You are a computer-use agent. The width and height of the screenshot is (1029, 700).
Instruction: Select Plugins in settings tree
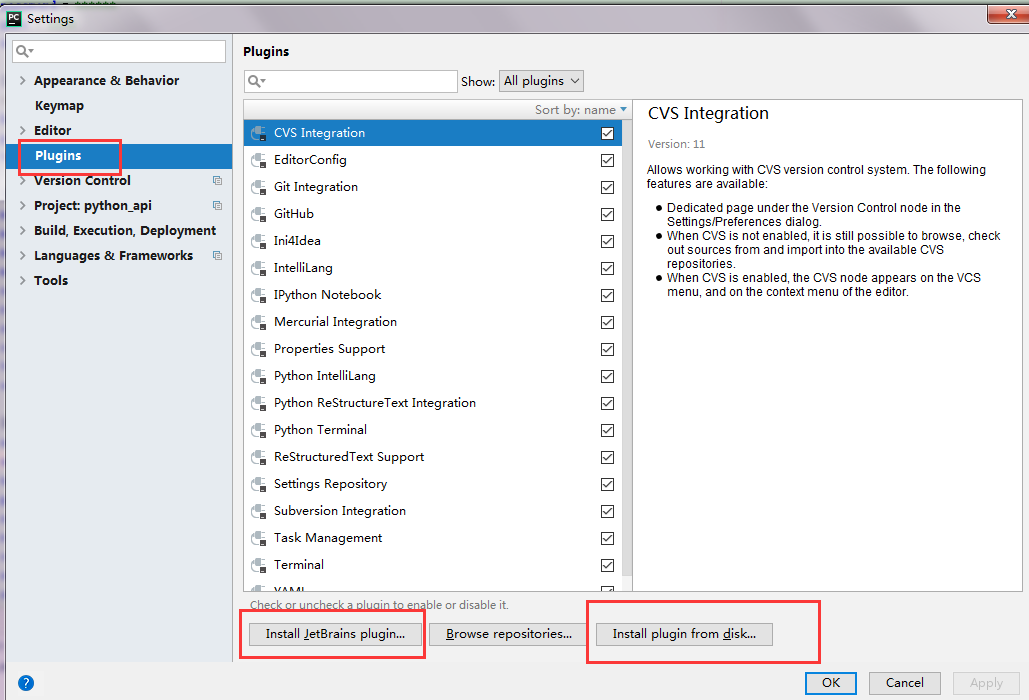coord(119,155)
